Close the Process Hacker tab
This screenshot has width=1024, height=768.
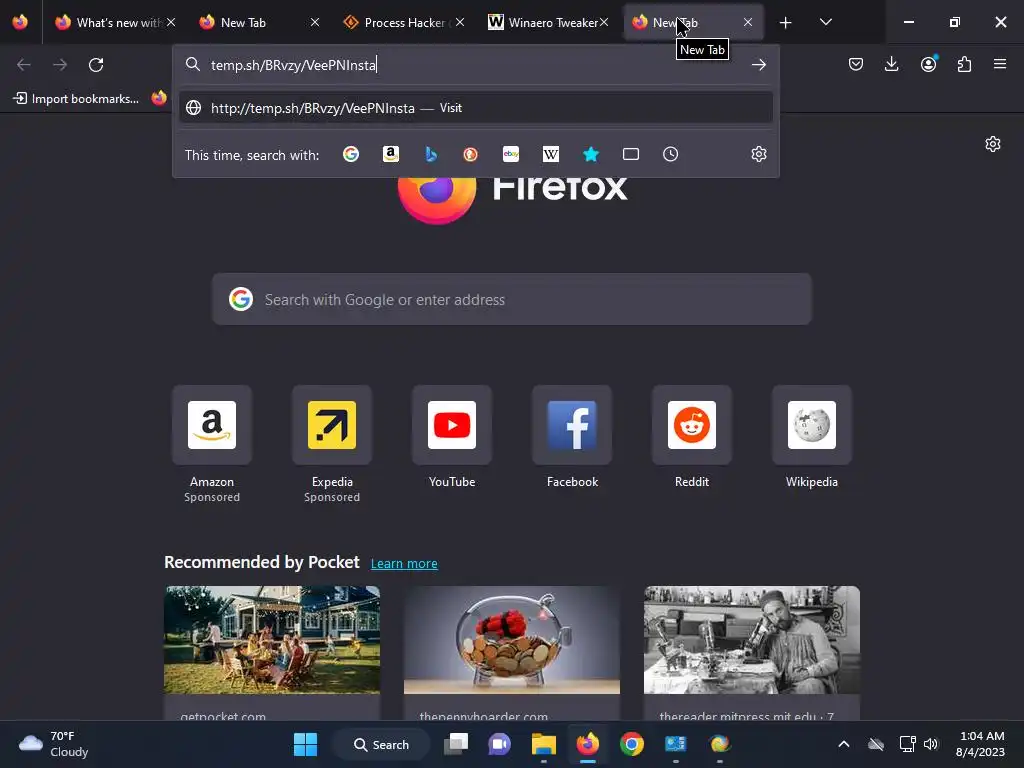coord(460,22)
